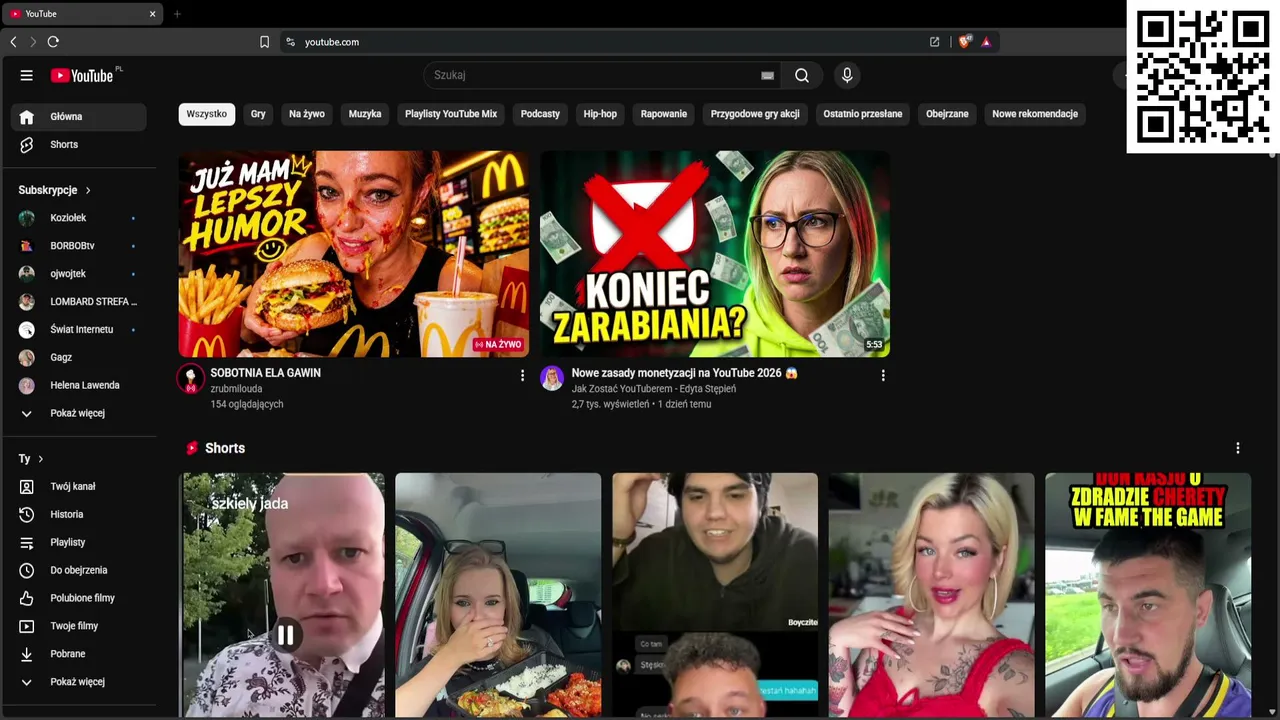The height and width of the screenshot is (720, 1280).
Task: Open the Helena Lawenda subscription channel
Action: pos(79,386)
